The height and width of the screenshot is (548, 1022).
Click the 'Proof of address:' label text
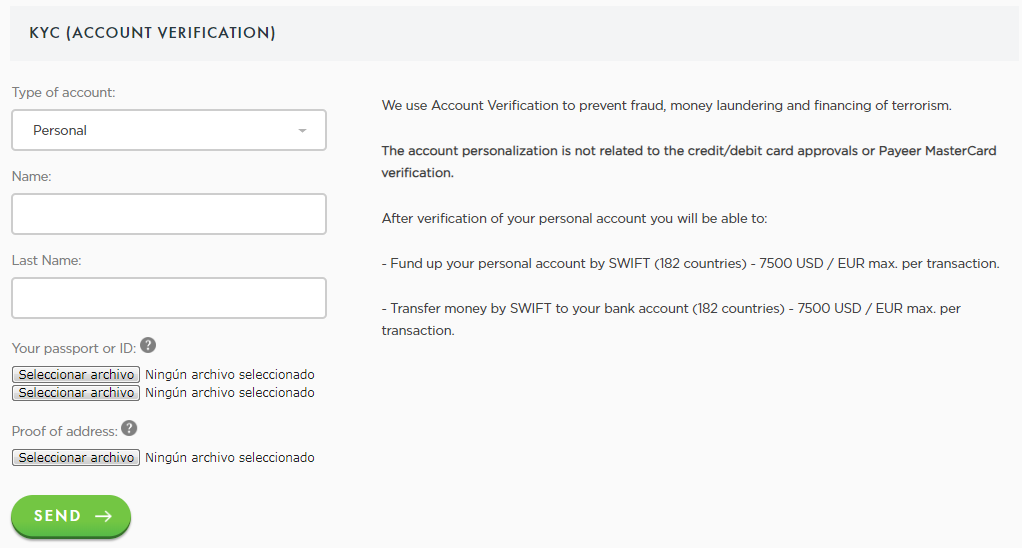(64, 431)
